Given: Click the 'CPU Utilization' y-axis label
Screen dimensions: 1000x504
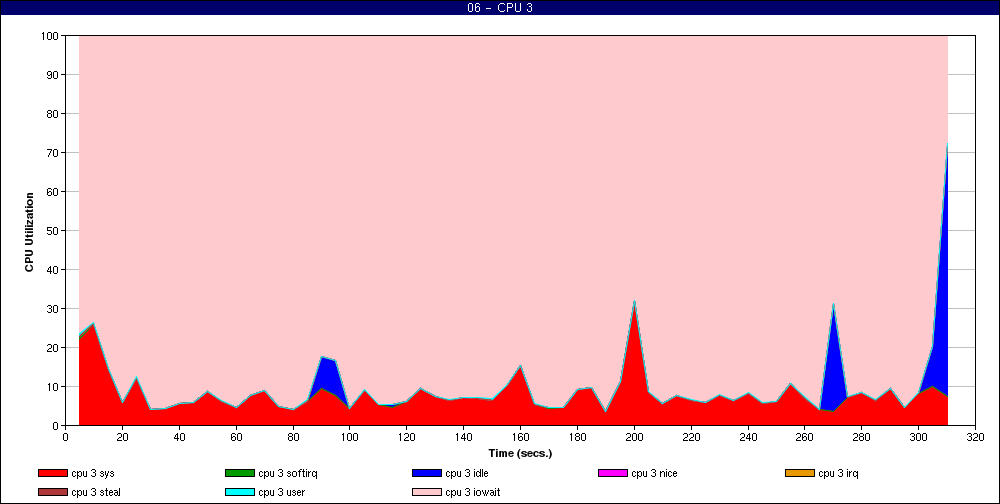Looking at the screenshot, I should click(x=29, y=232).
